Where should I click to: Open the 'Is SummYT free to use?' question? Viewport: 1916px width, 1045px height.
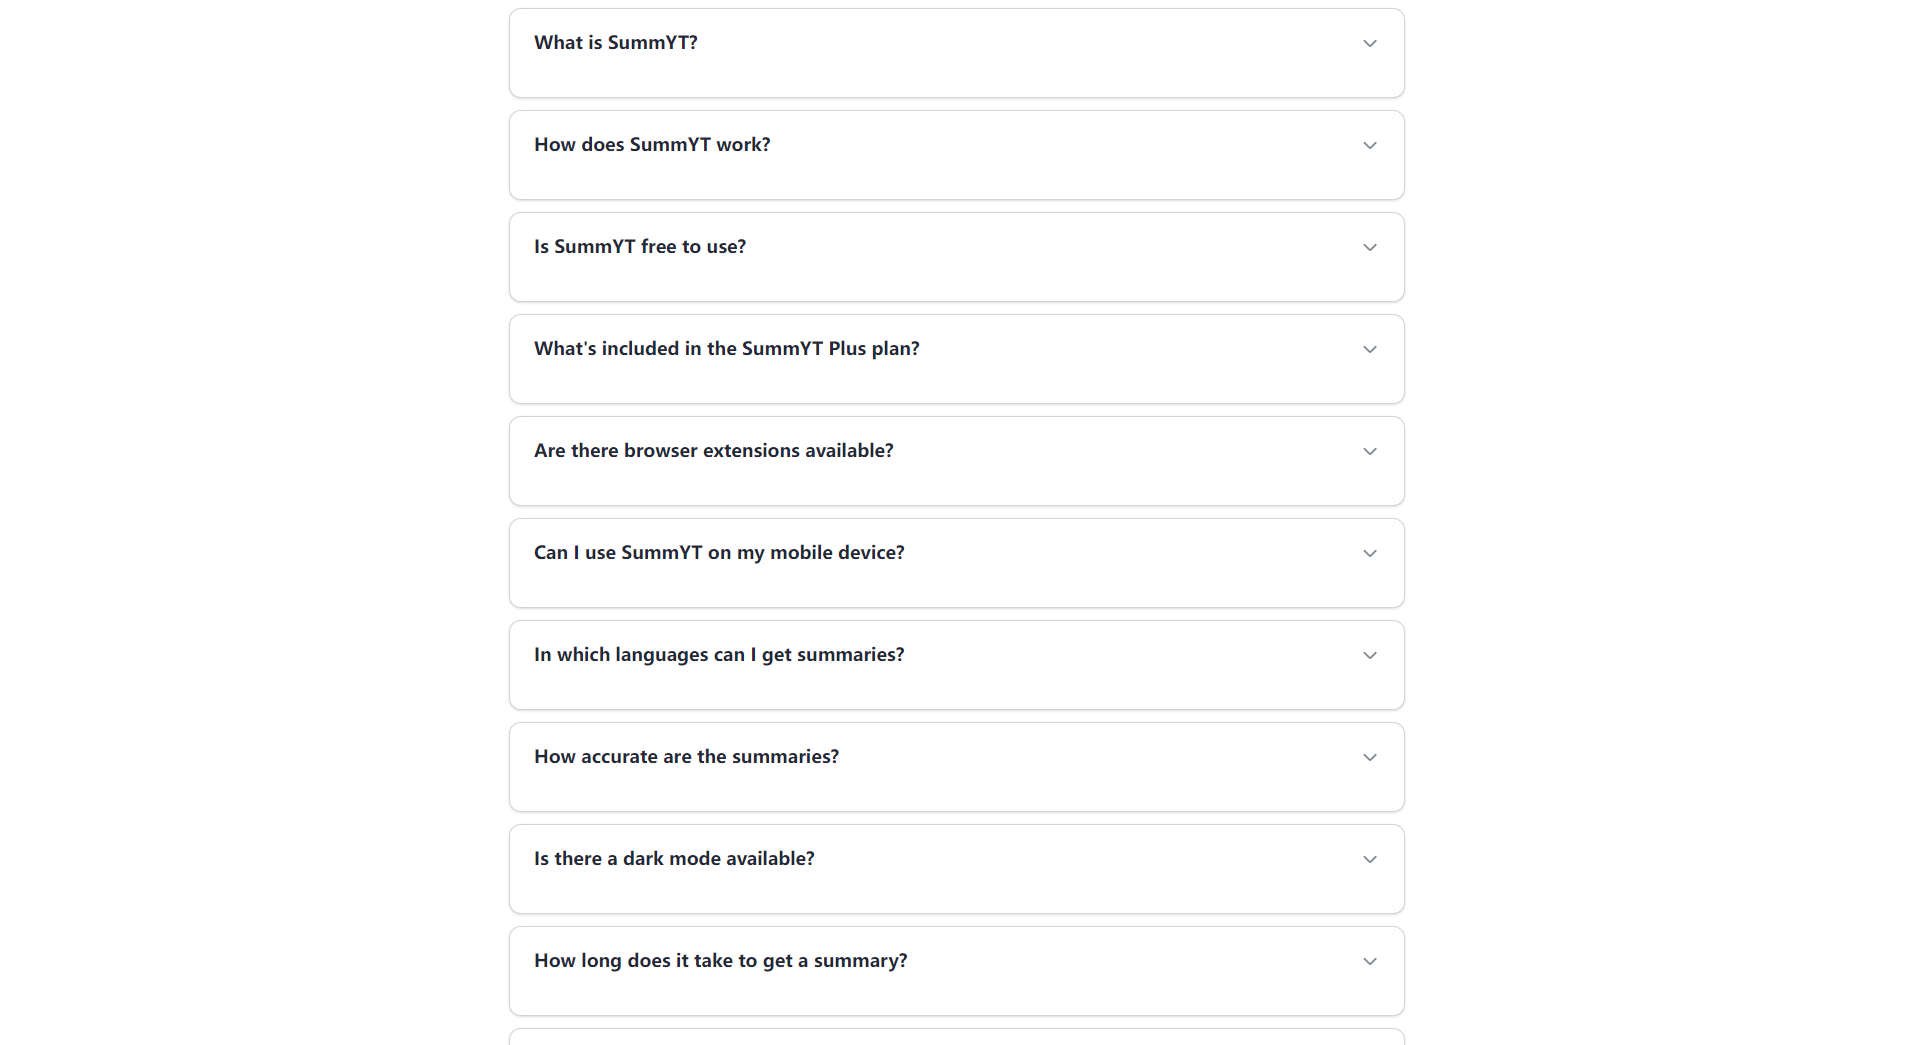[x=639, y=247]
